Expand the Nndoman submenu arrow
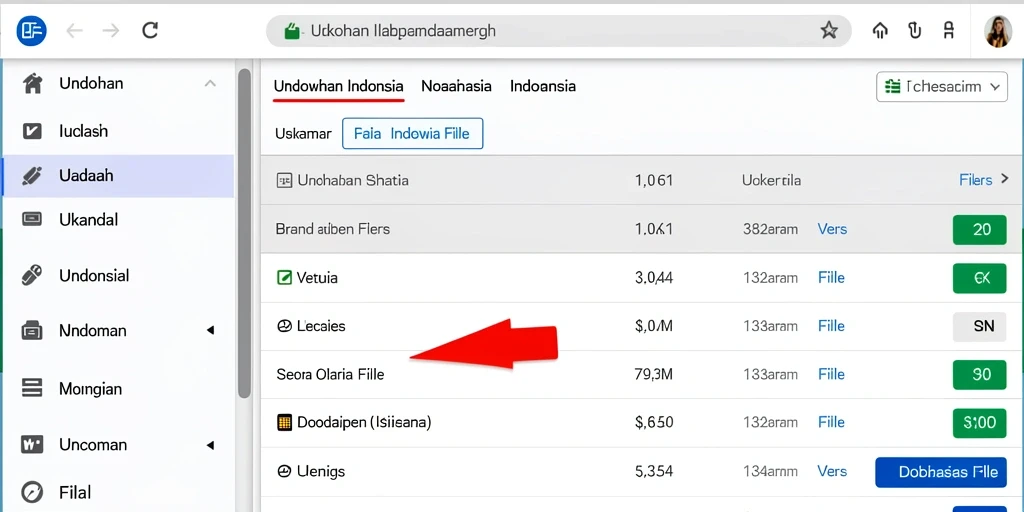Viewport: 1024px width, 512px height. point(210,330)
